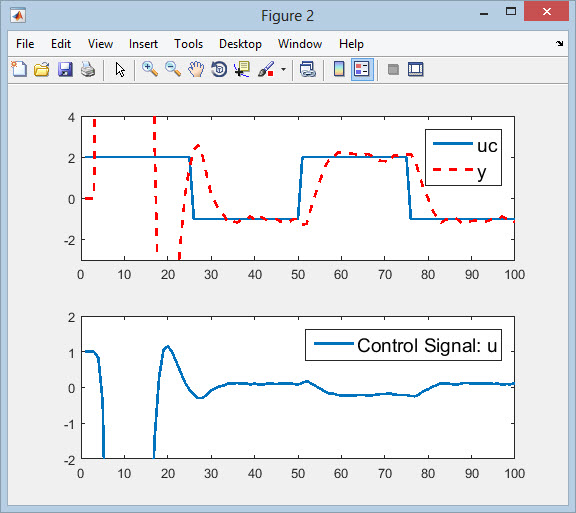Image resolution: width=576 pixels, height=513 pixels.
Task: Open the Tools menu
Action: (x=188, y=44)
